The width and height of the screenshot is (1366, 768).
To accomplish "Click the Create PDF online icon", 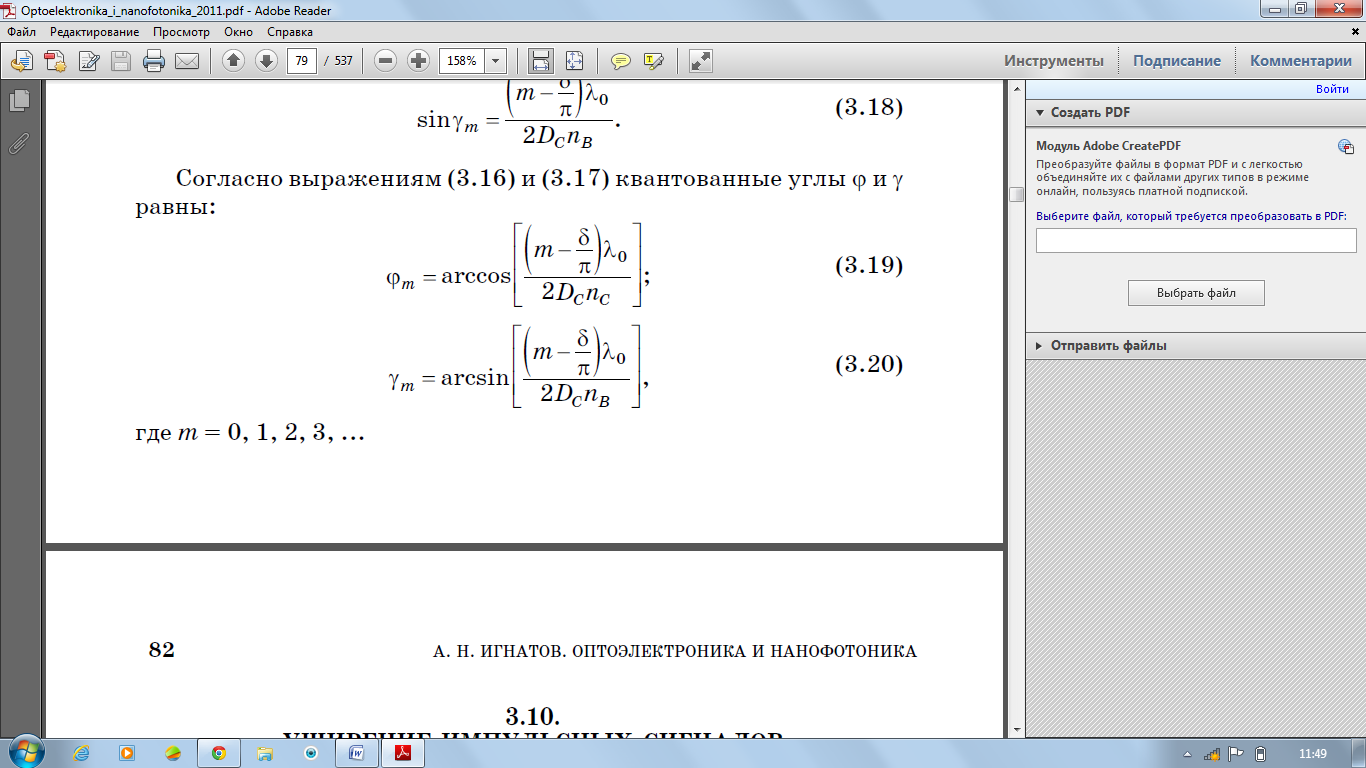I will 54,61.
